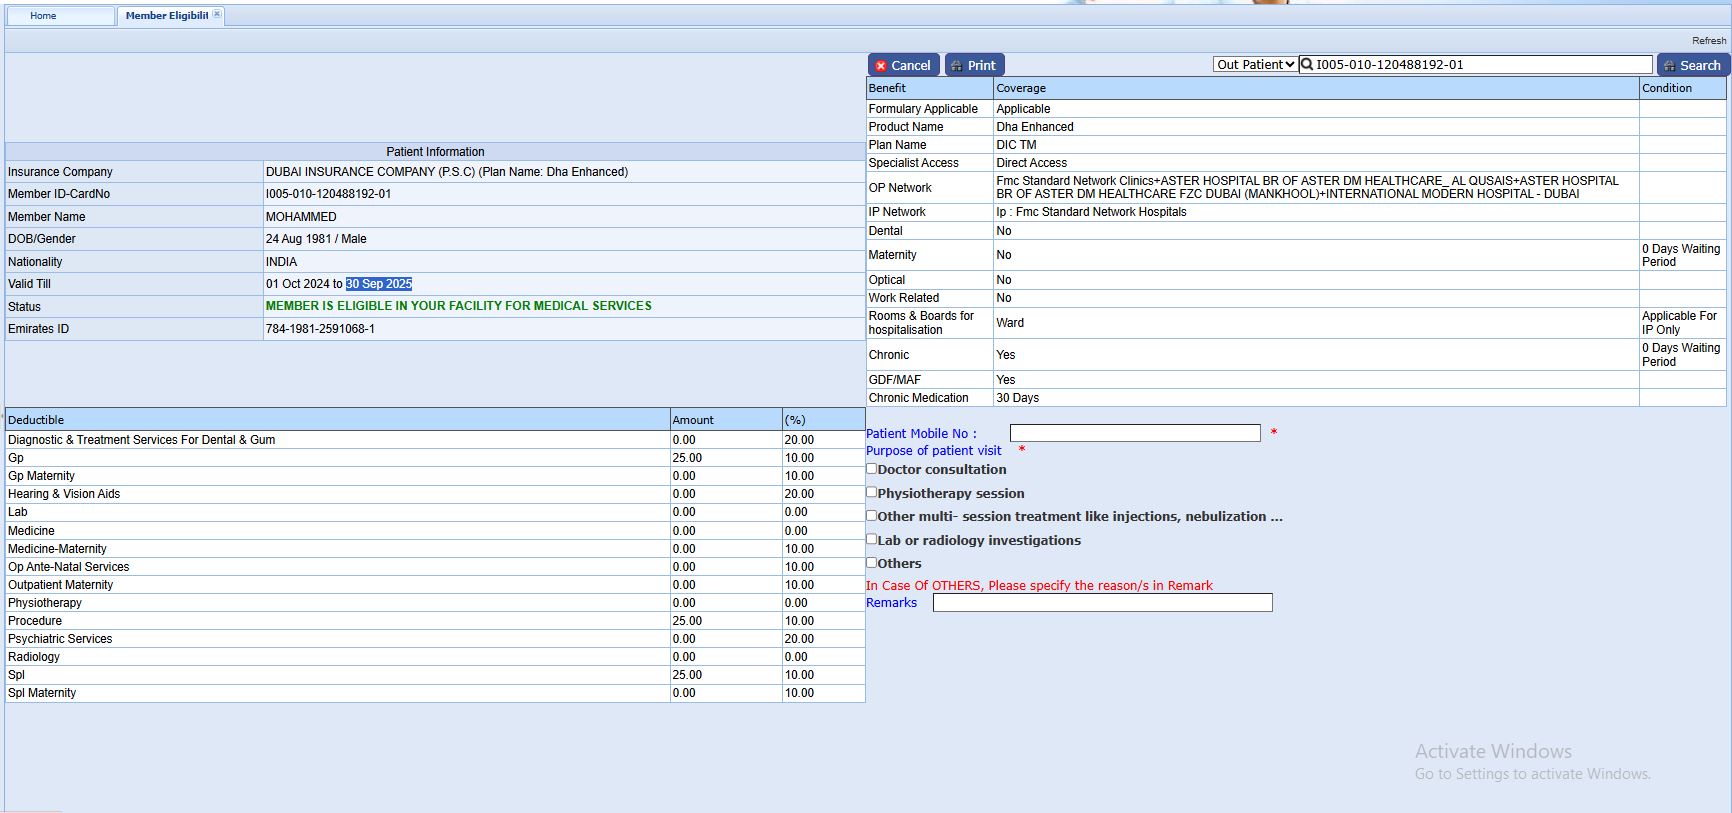1732x813 pixels.
Task: Click the Deductible column header
Action: click(x=36, y=420)
